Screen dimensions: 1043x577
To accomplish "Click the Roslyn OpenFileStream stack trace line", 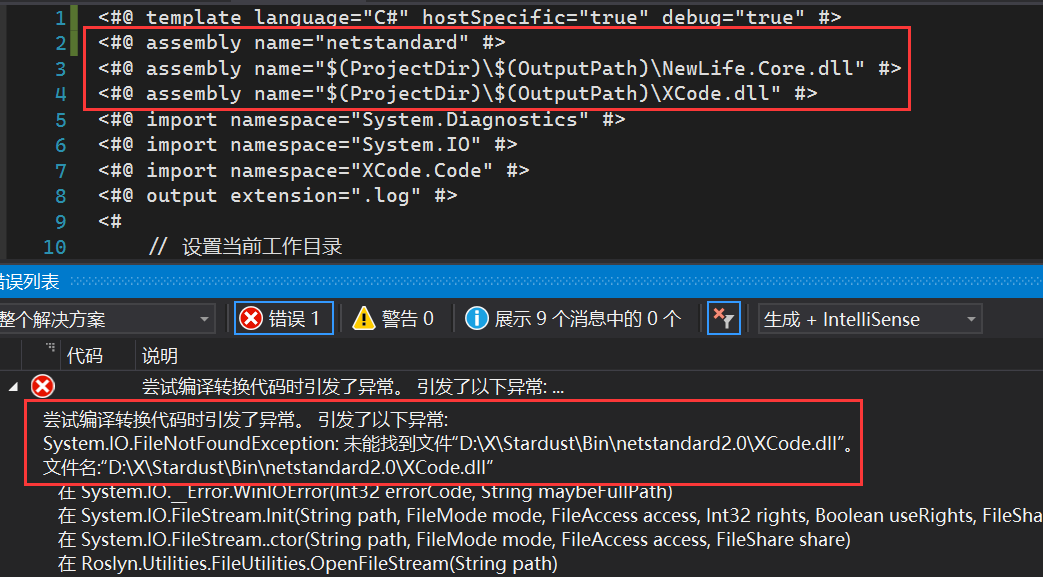I will [307, 564].
